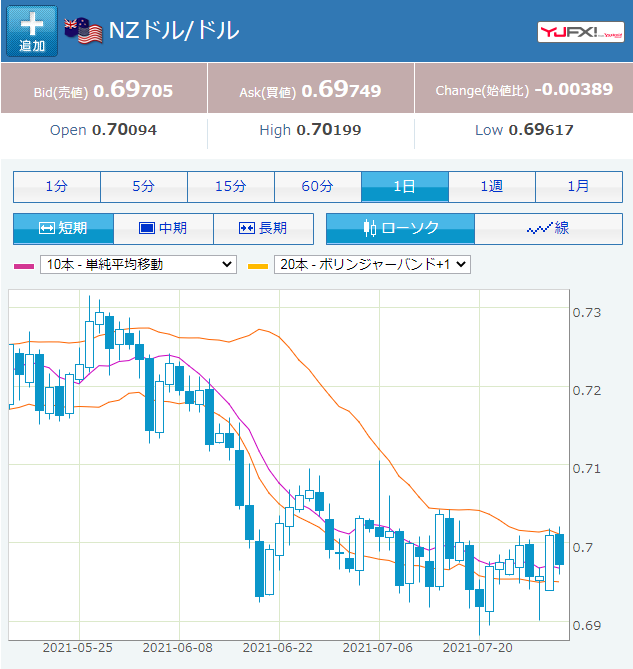
Task: Click the 0.73 price axis label
Action: point(587,313)
